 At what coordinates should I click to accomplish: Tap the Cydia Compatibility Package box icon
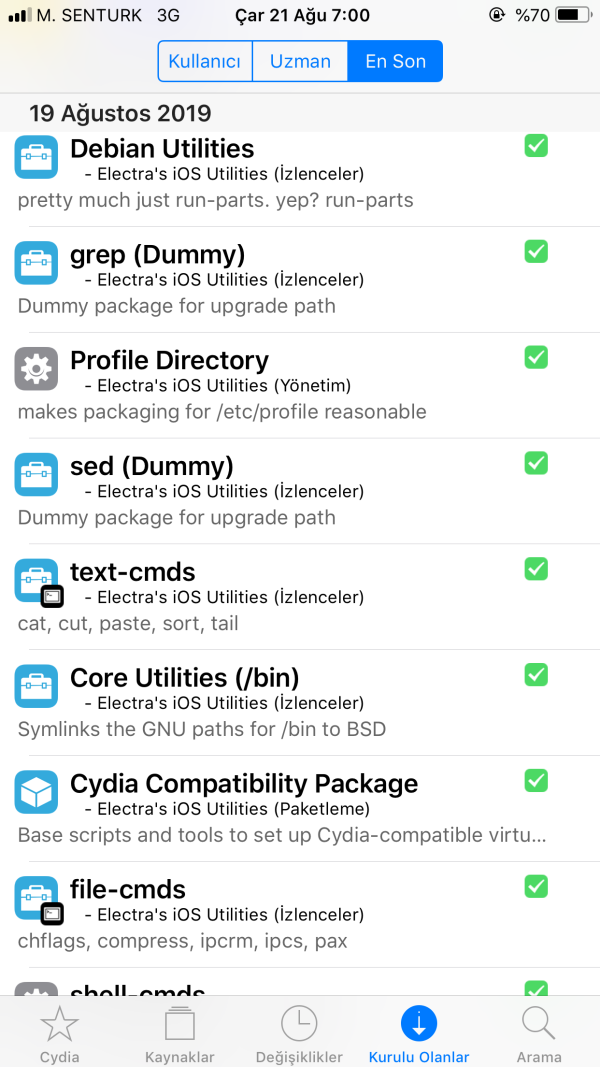tap(36, 792)
